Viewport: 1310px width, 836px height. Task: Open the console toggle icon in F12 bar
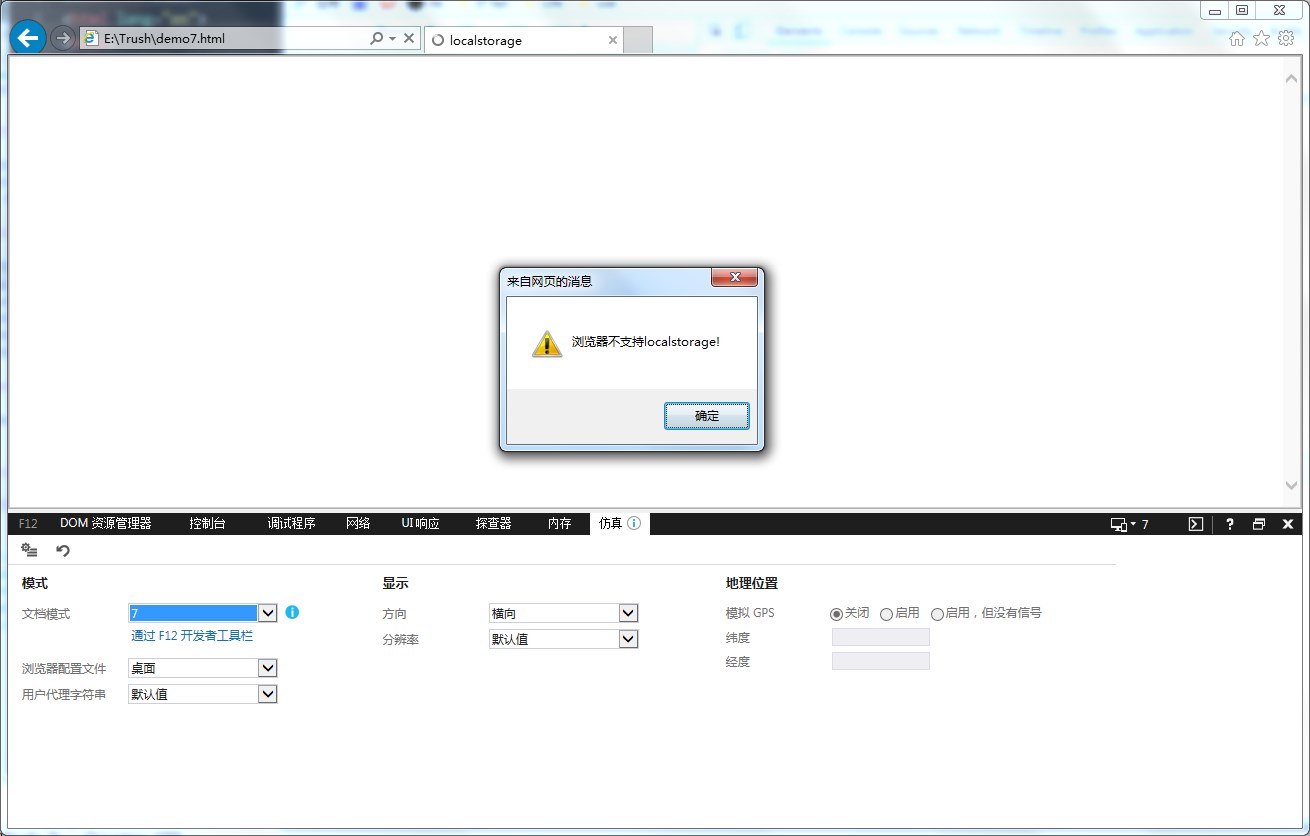1195,524
